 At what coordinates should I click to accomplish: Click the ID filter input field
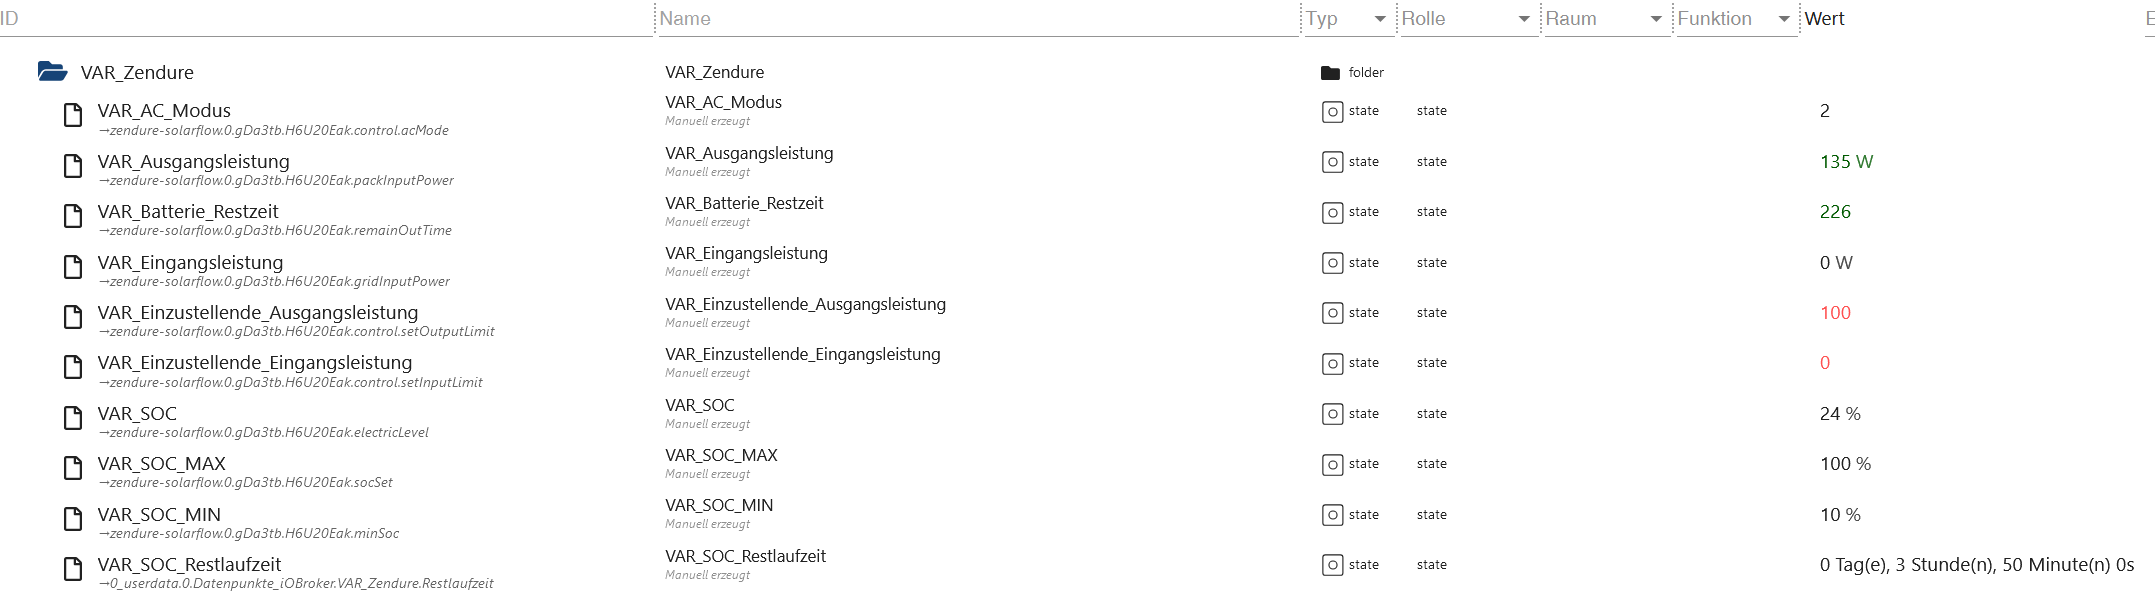tap(325, 19)
